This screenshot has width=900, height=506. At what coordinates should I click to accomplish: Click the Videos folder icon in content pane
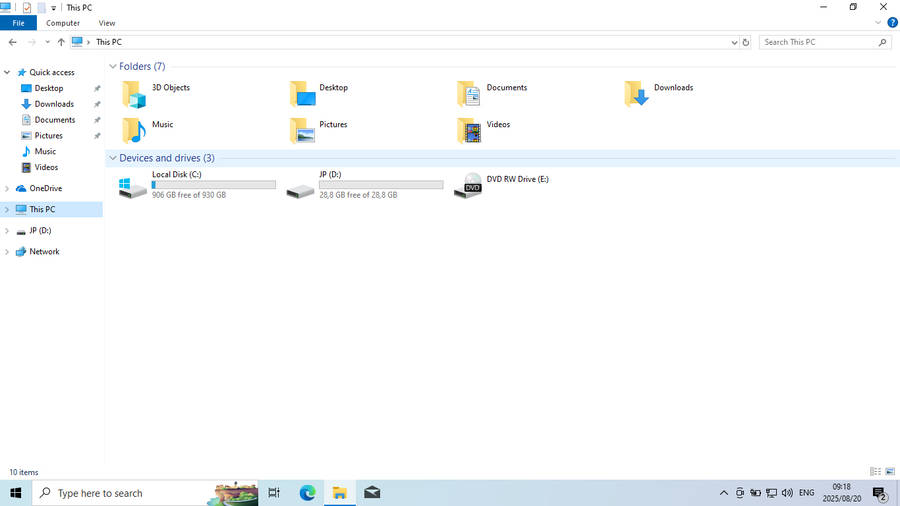(x=469, y=131)
